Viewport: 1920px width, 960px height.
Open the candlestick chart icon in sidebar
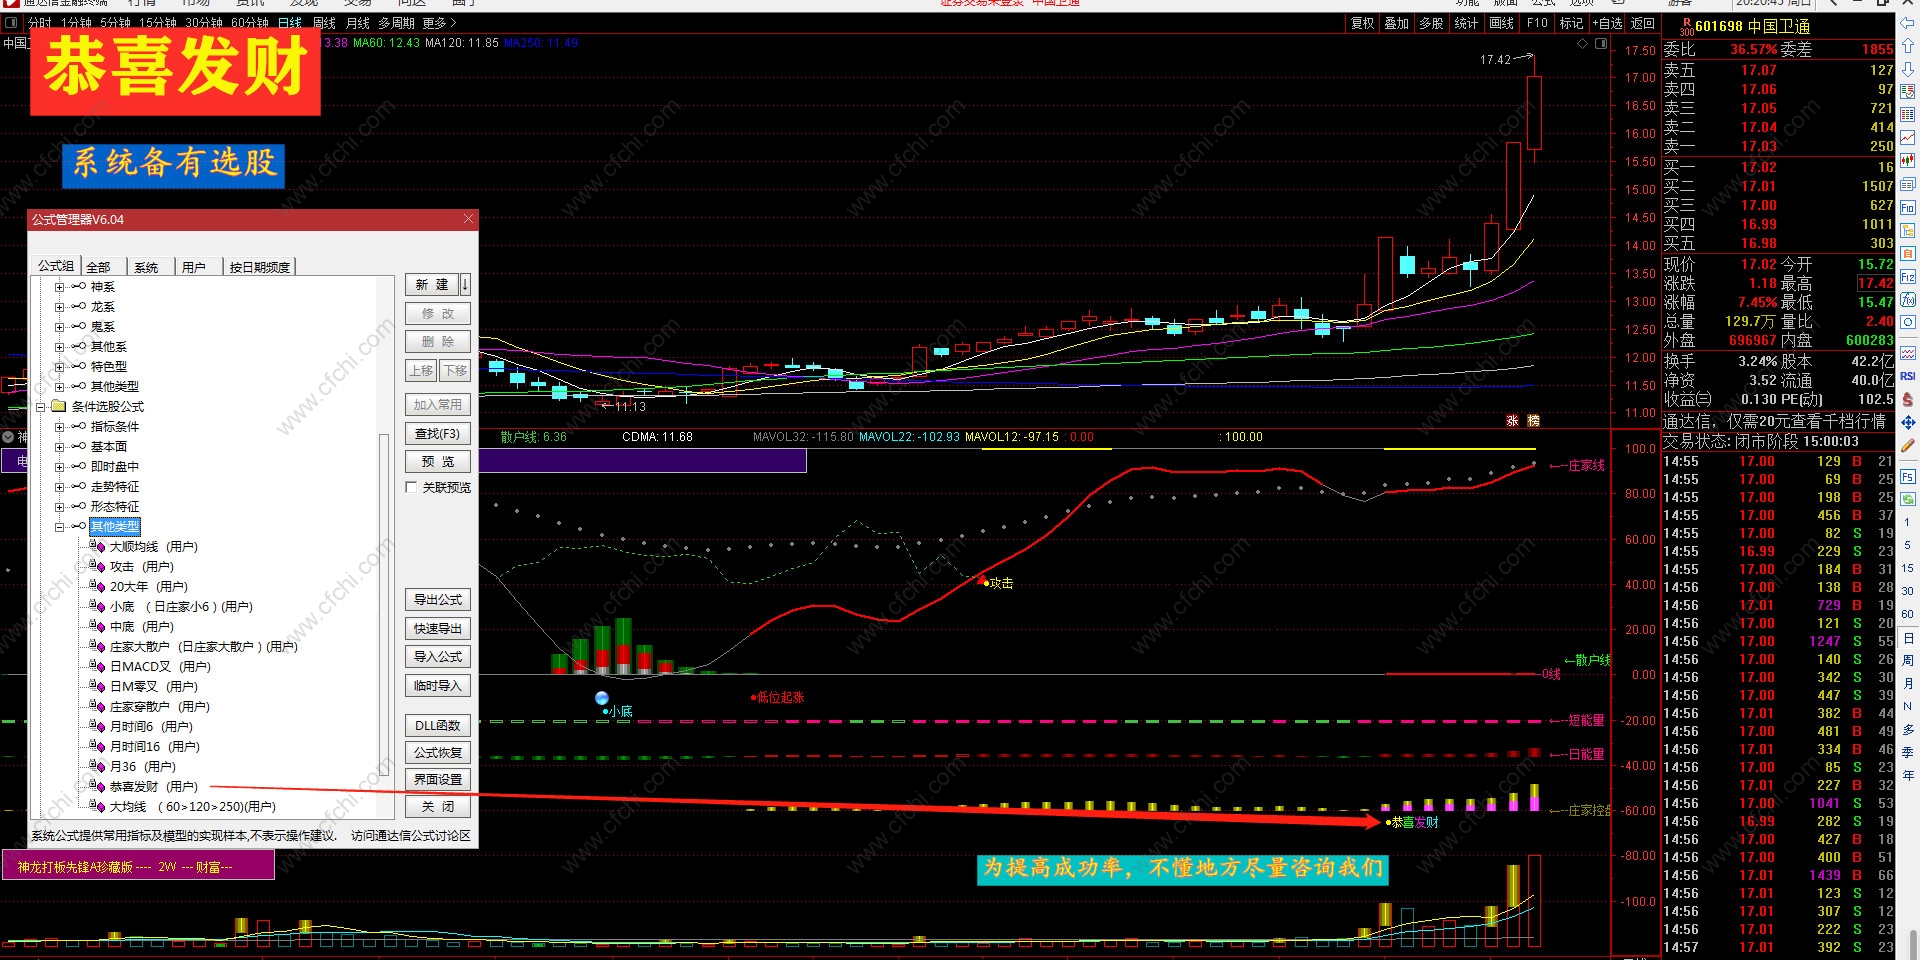(1908, 161)
